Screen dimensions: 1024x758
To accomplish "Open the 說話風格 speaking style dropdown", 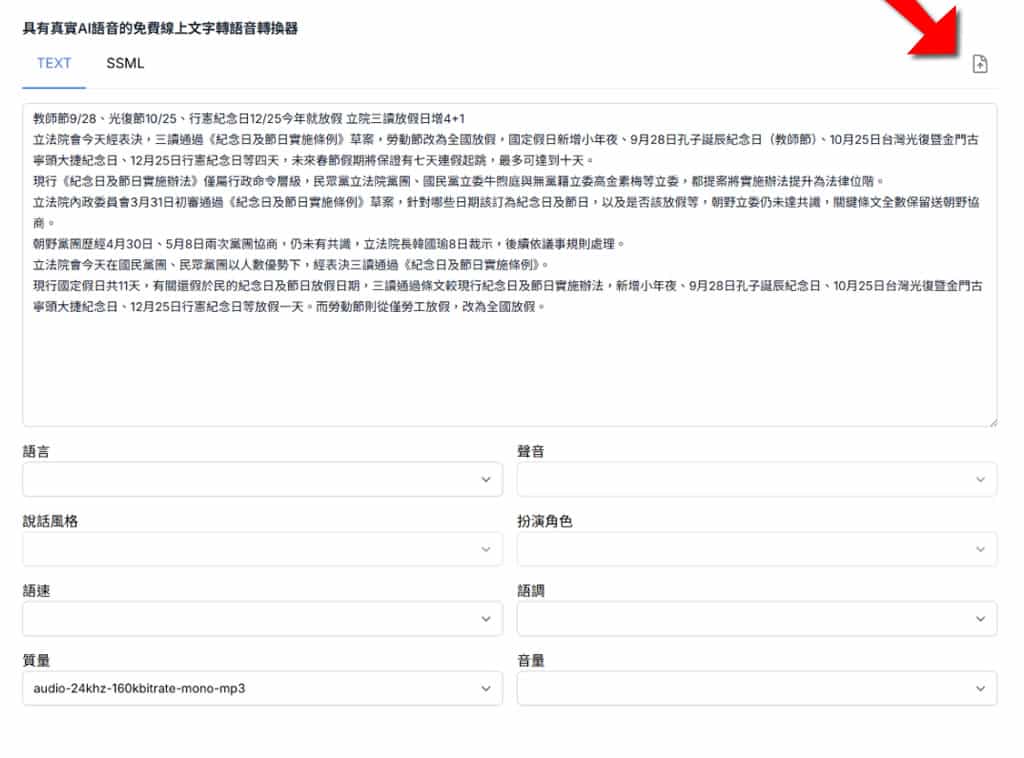I will [x=263, y=549].
